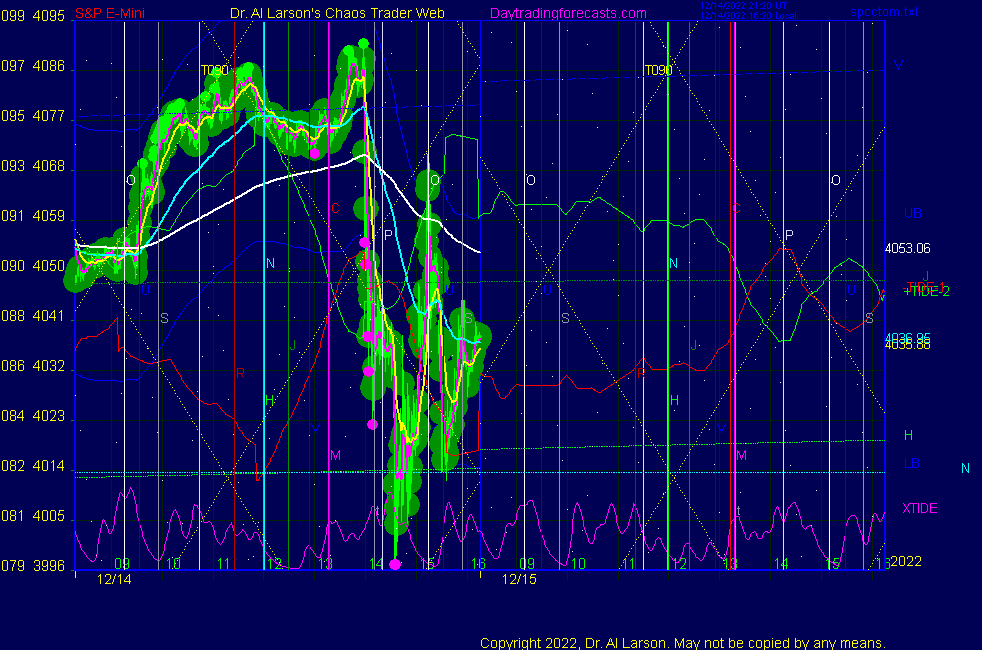
Task: Click the magenta dot at chart bottom low
Action: click(395, 565)
